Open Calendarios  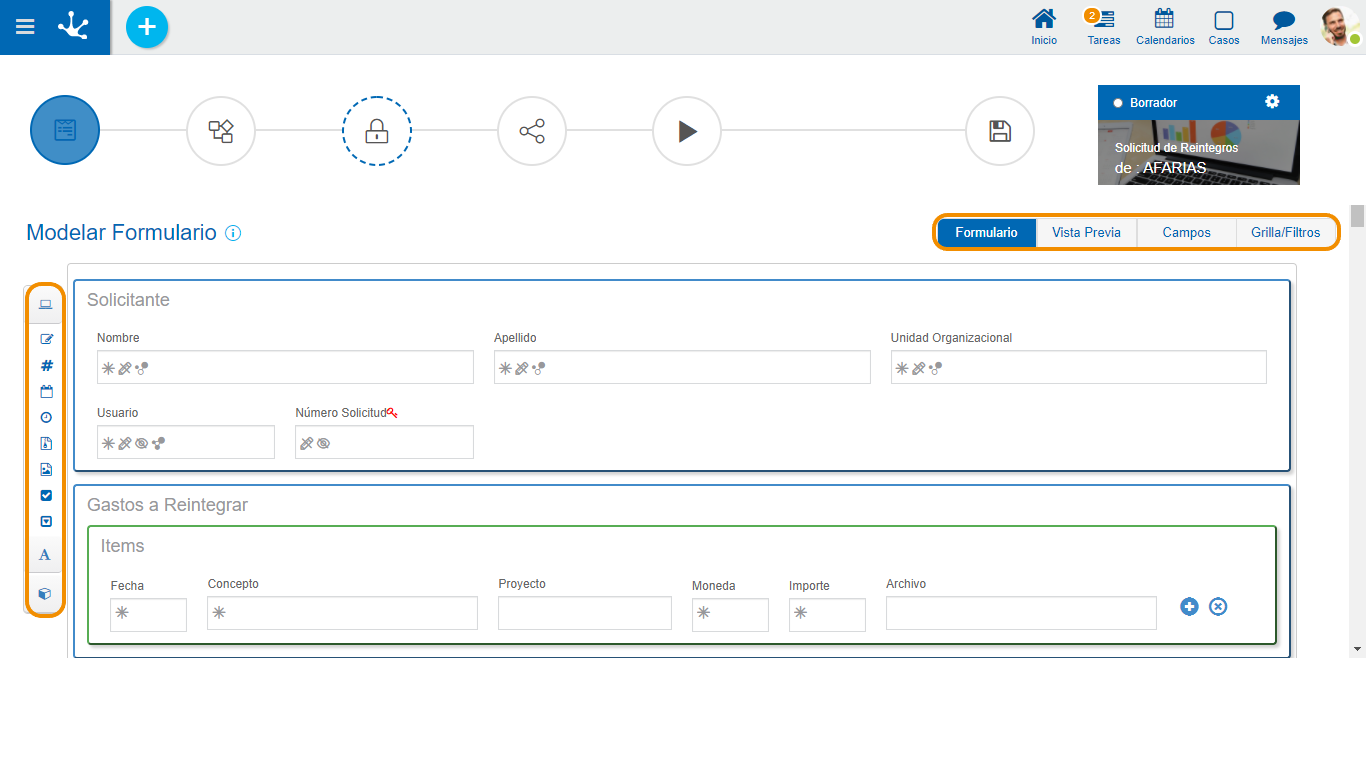coord(1165,27)
